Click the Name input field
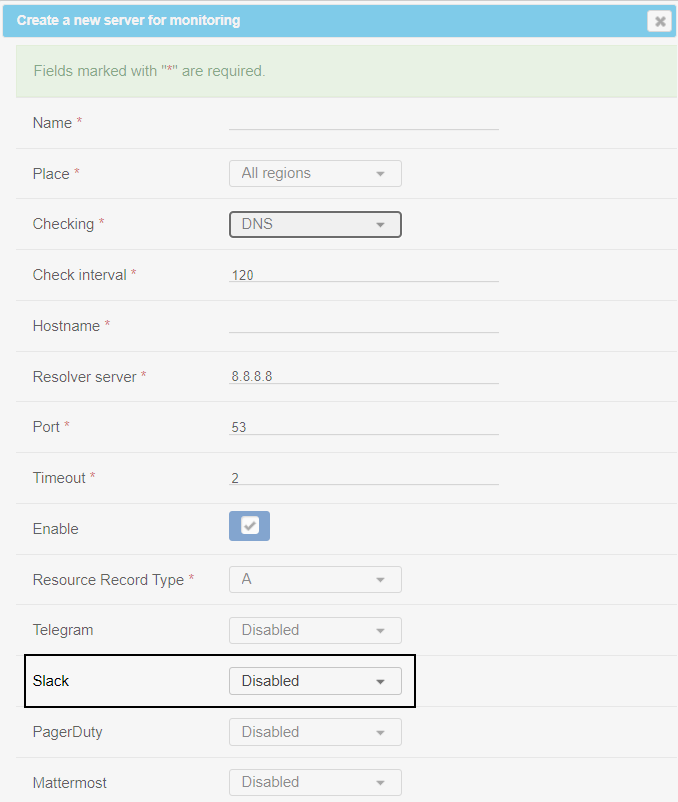The image size is (678, 802). pos(364,123)
